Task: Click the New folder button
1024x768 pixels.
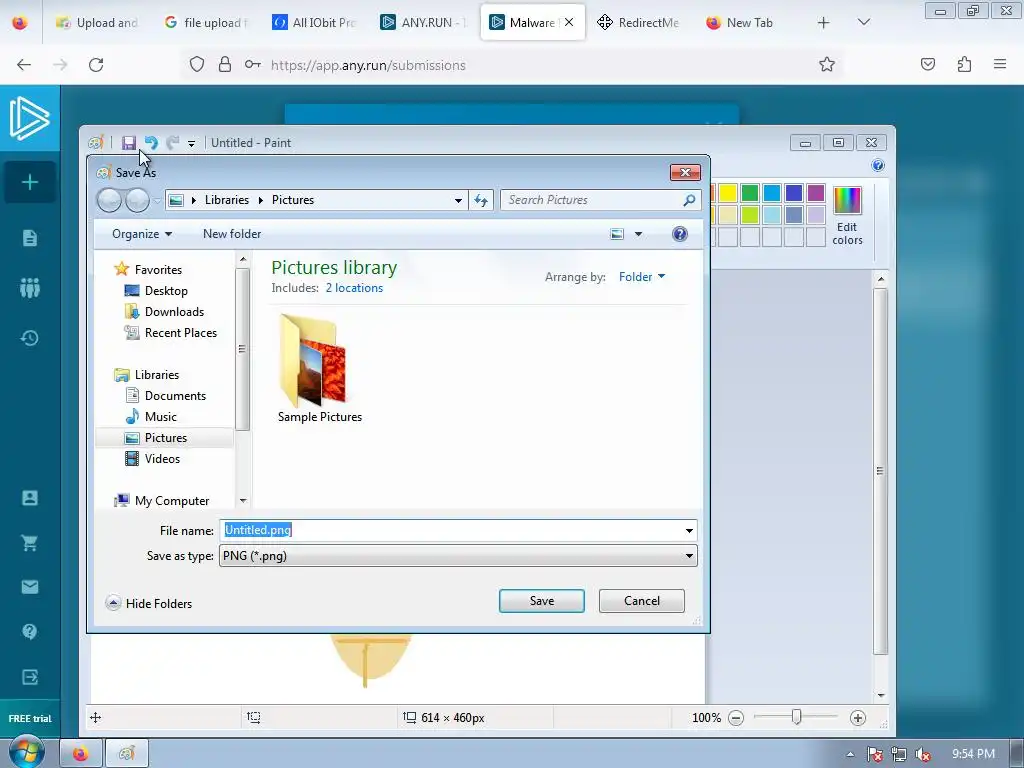Action: tap(232, 234)
